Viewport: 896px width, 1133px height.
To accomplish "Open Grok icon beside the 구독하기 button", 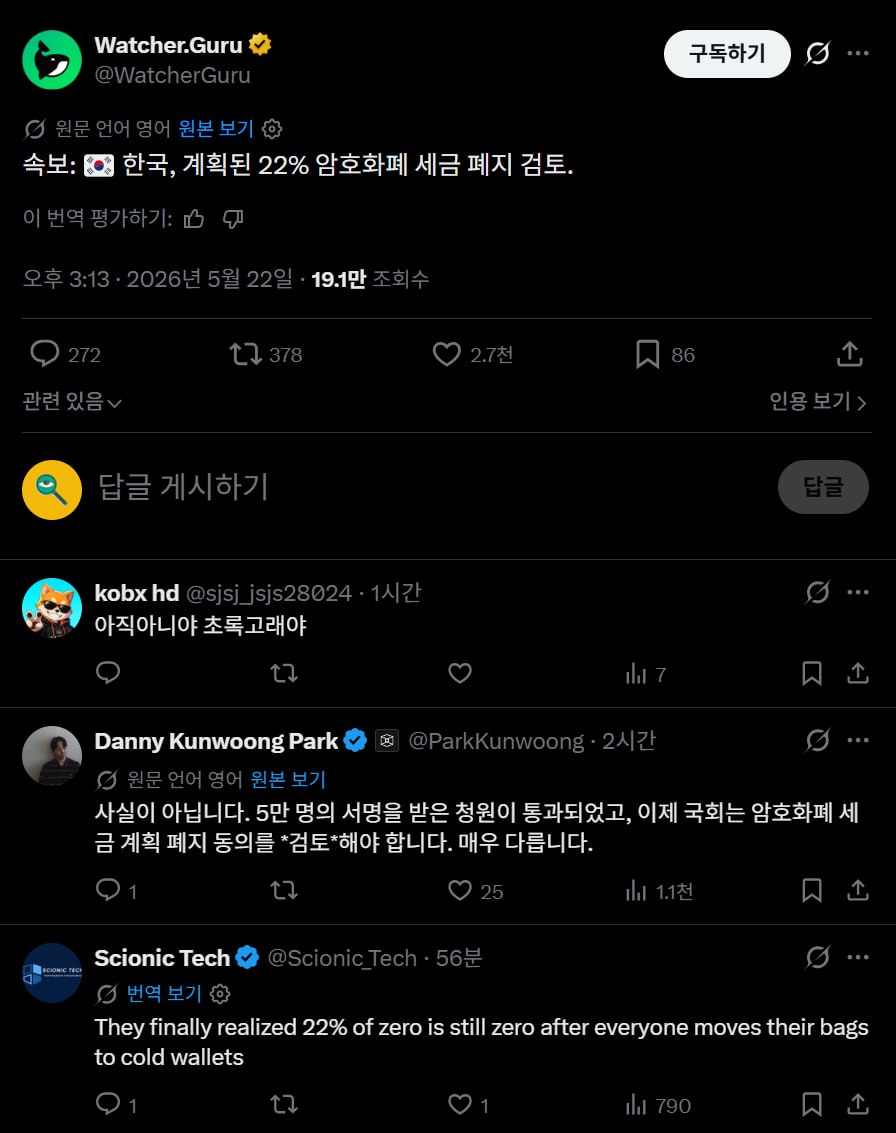I will (817, 53).
